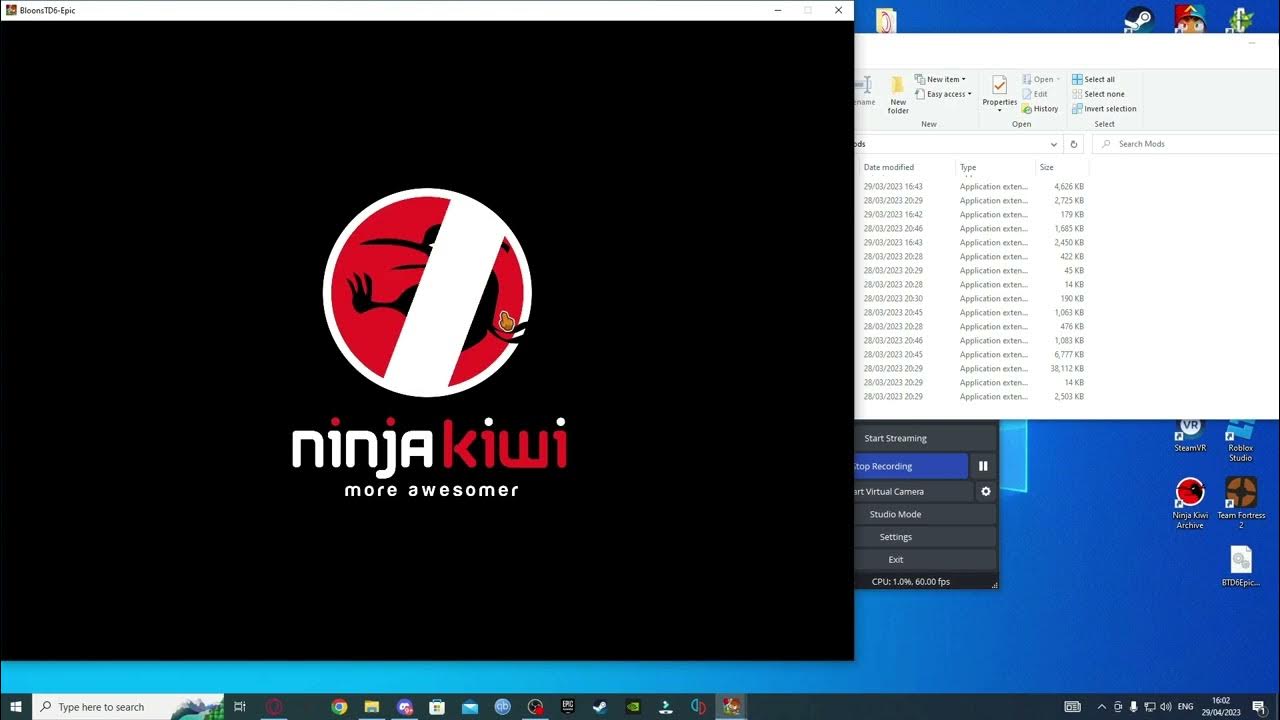Open the volume control in tray
The image size is (1280, 720).
click(x=1166, y=707)
